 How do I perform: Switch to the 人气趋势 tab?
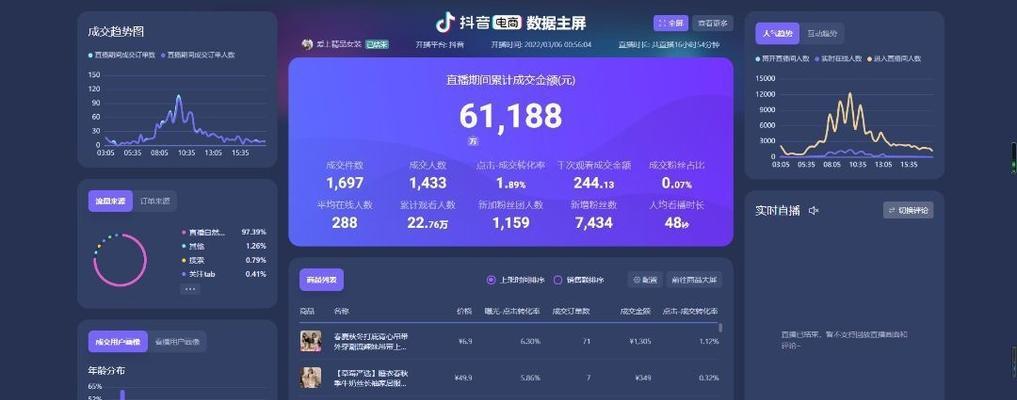[x=777, y=33]
